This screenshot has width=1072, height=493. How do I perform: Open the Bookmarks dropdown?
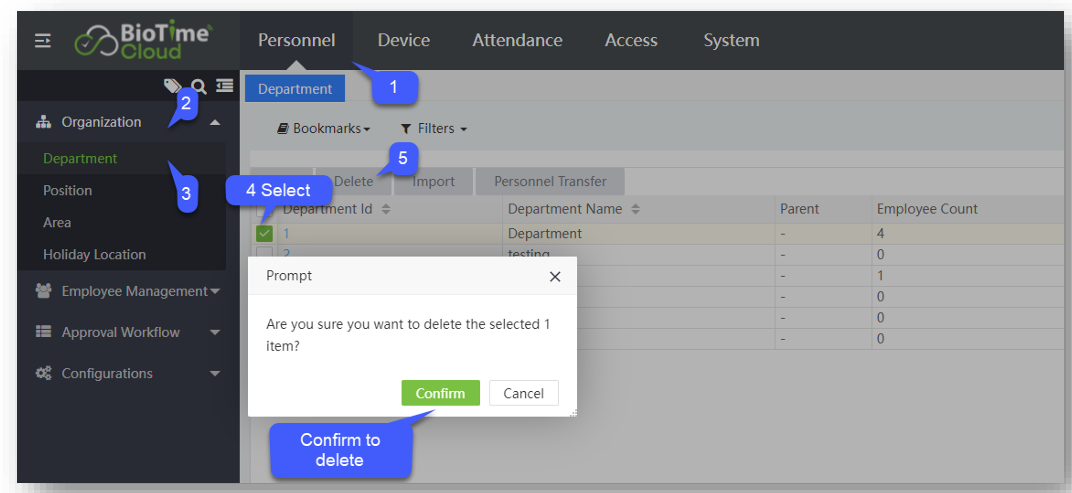(324, 129)
